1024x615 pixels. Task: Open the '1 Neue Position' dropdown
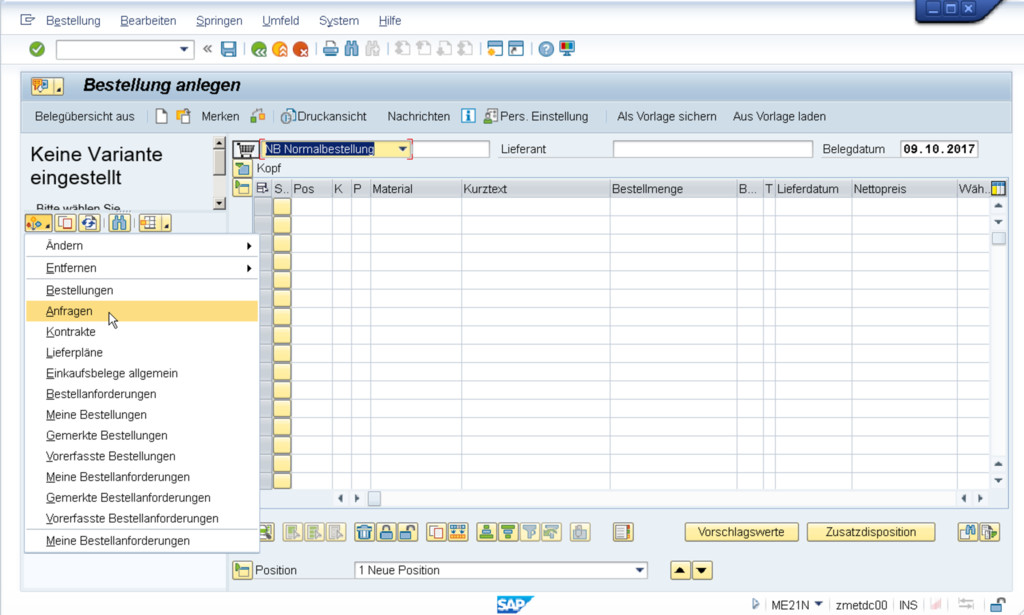(640, 570)
